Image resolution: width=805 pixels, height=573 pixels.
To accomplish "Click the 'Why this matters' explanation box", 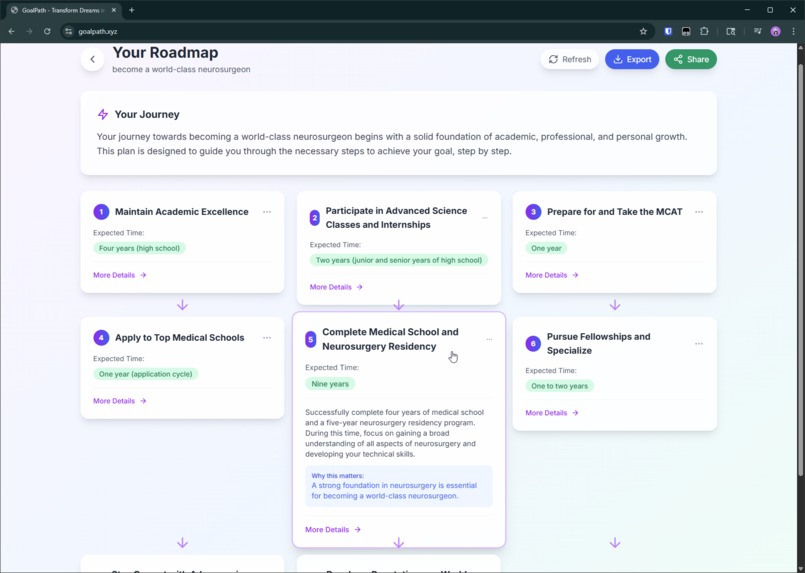I will point(398,486).
